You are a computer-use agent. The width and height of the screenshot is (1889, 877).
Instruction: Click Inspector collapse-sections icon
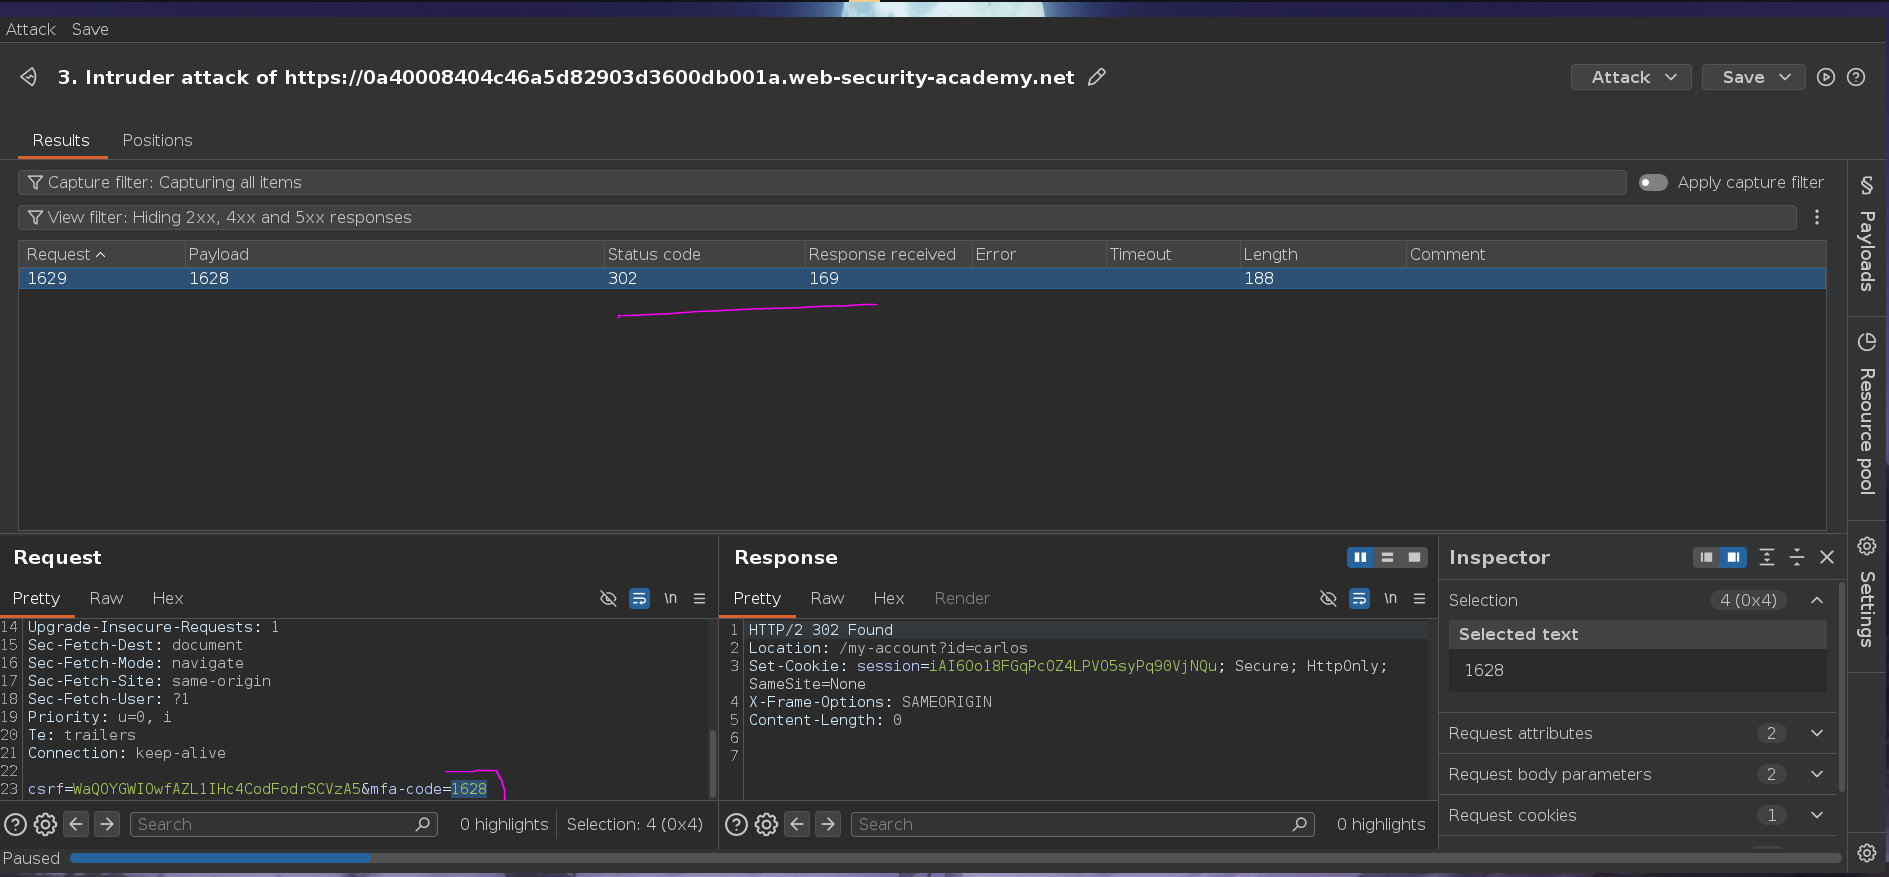pos(1797,557)
